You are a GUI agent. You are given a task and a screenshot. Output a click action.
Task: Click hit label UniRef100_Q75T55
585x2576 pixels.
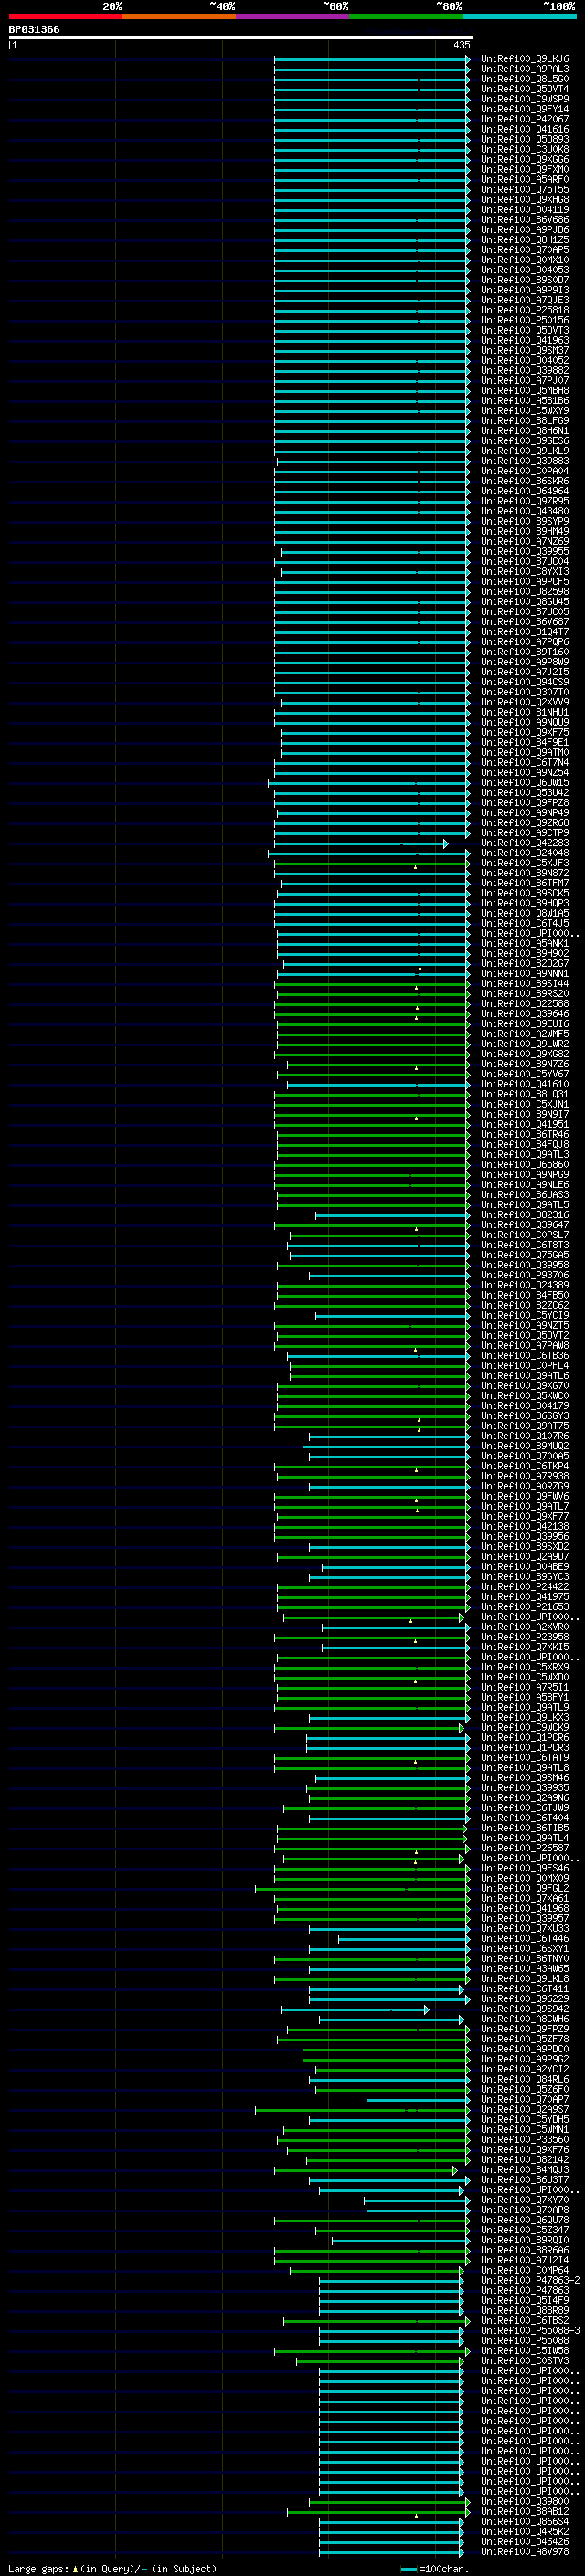point(525,190)
